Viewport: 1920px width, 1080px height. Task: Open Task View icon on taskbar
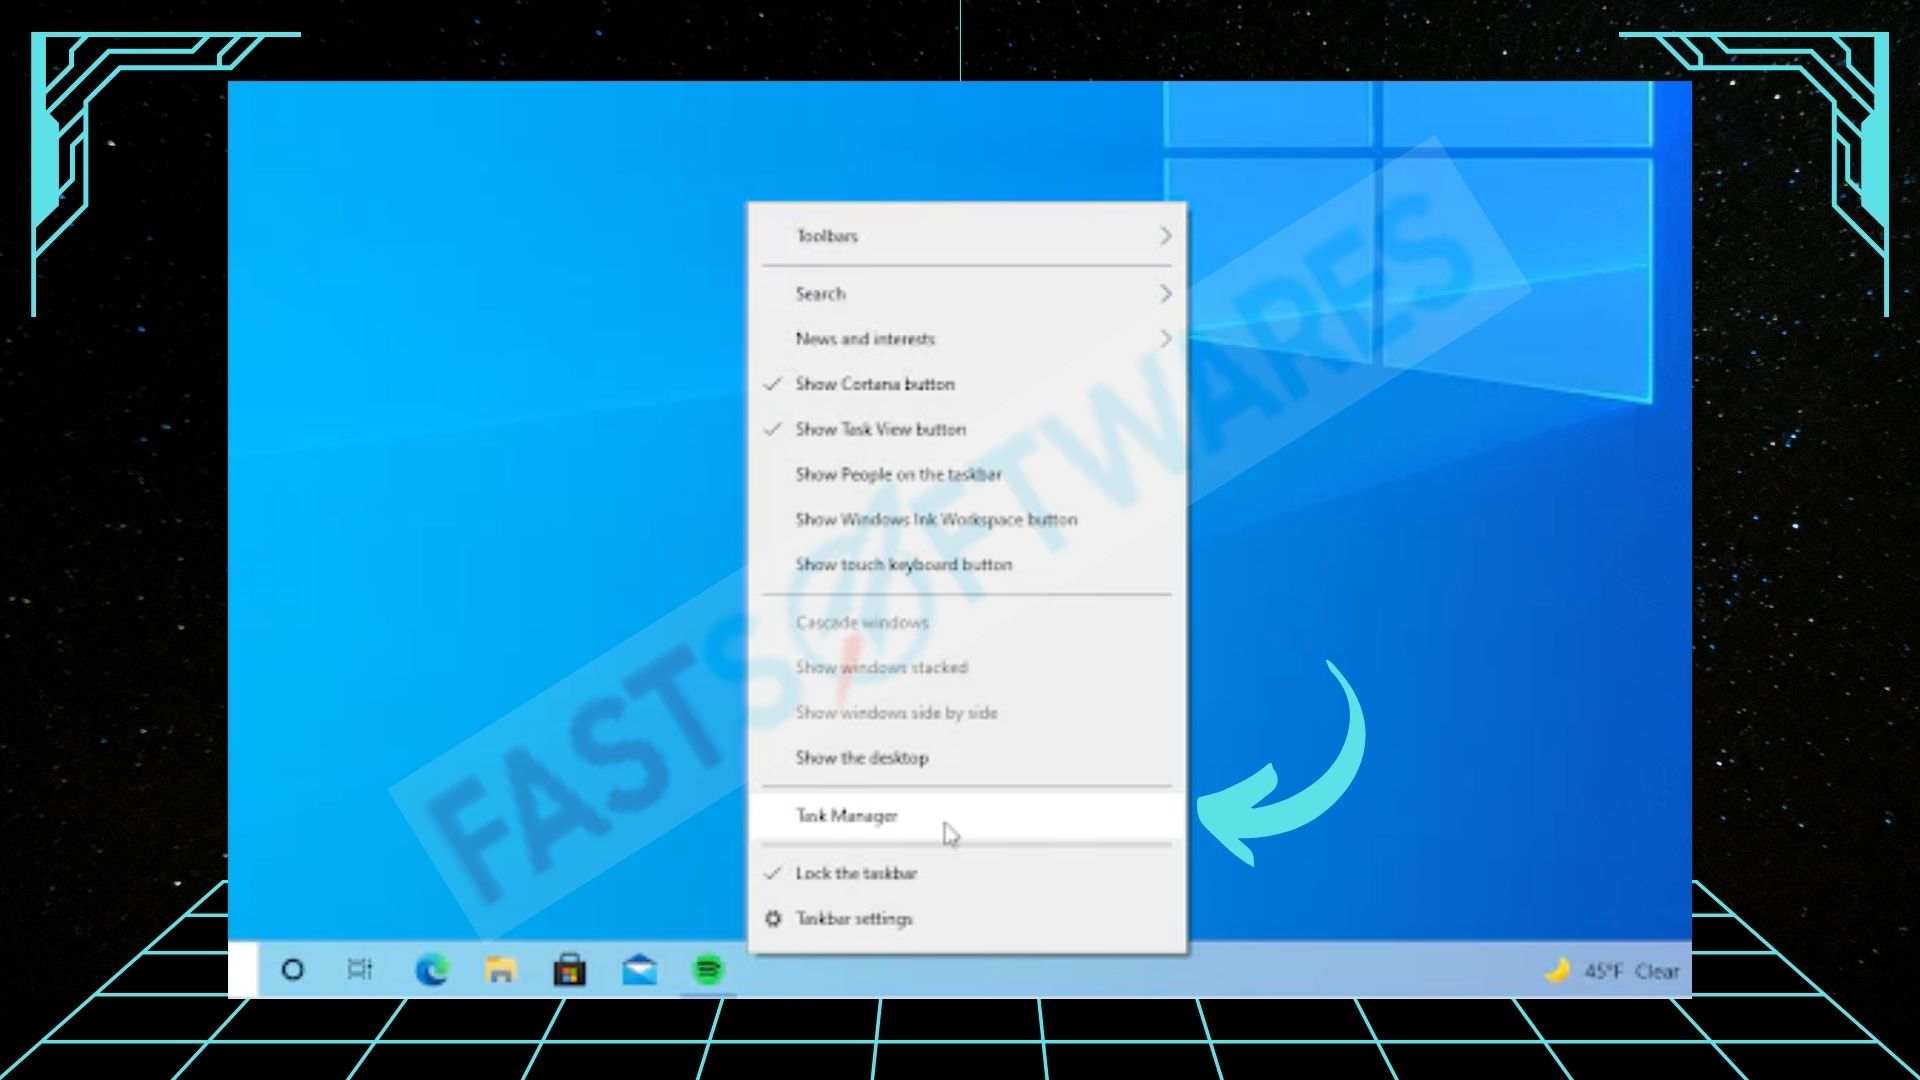[x=360, y=969]
